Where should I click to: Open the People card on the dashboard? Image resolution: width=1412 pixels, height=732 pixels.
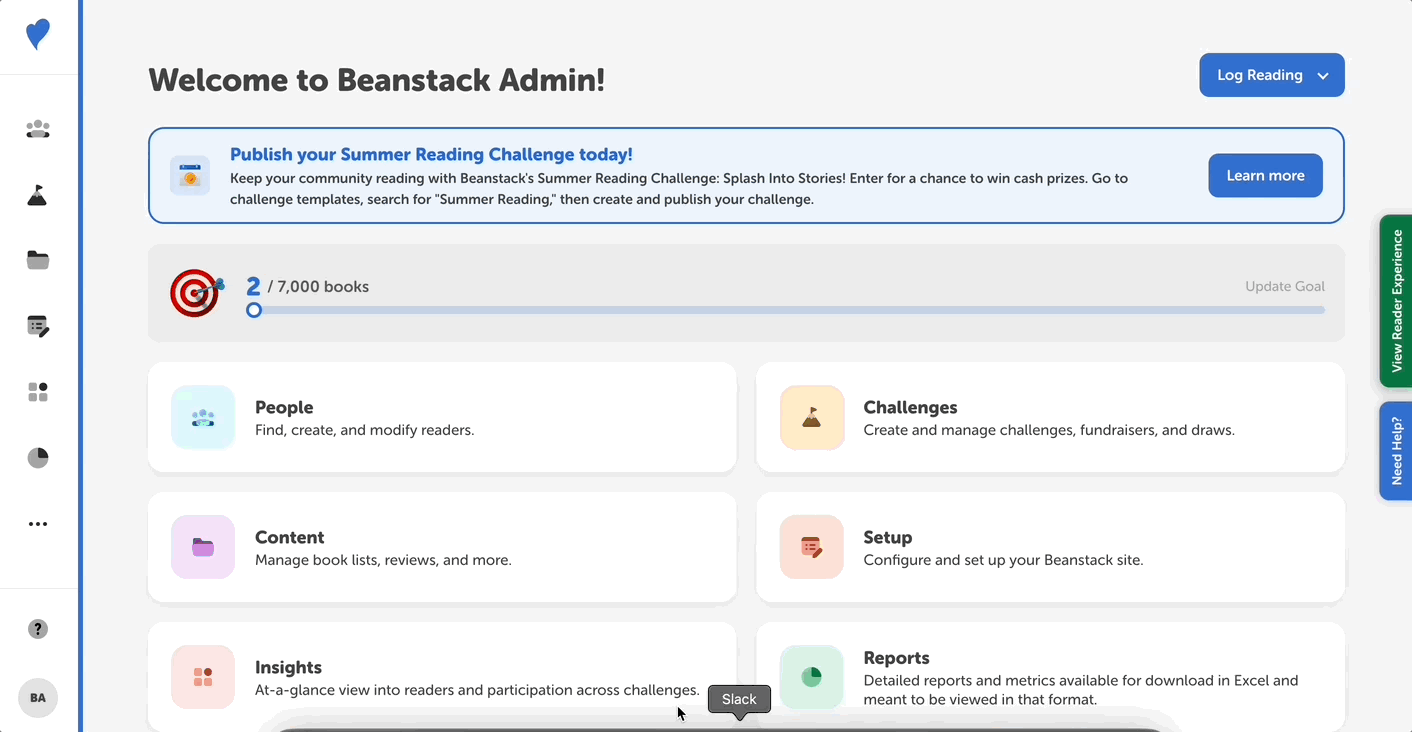tap(442, 417)
